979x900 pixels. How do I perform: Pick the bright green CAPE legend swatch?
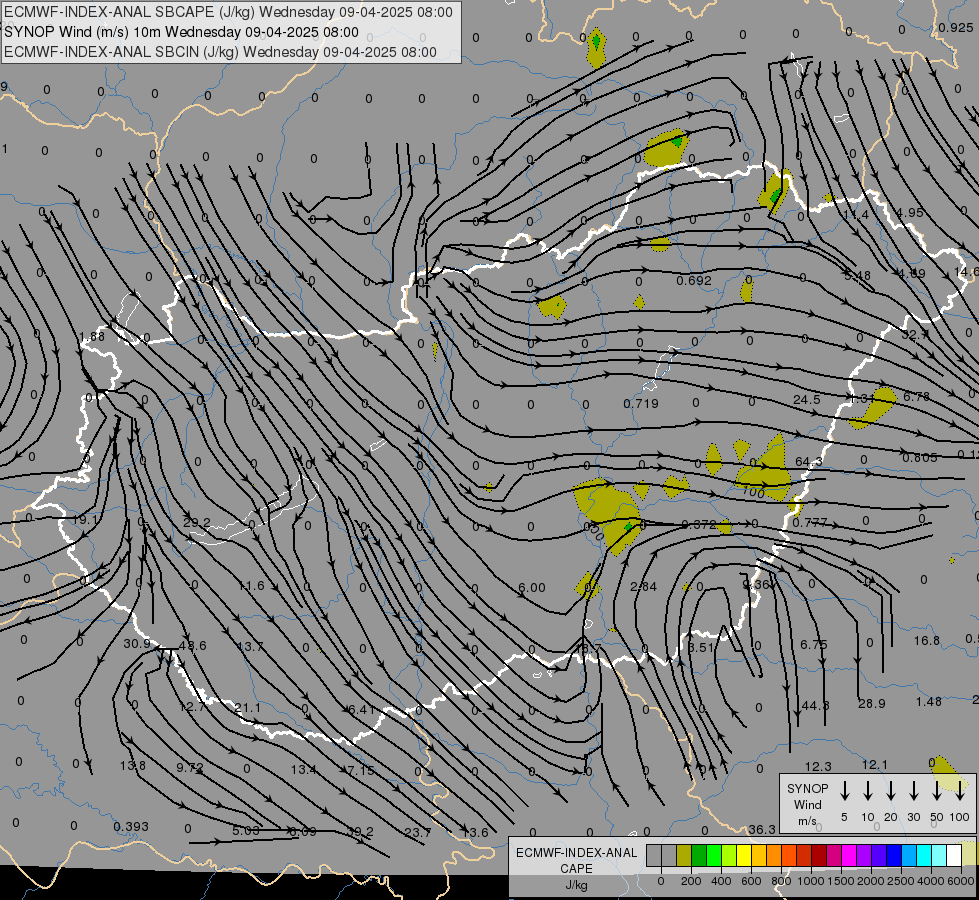click(714, 856)
